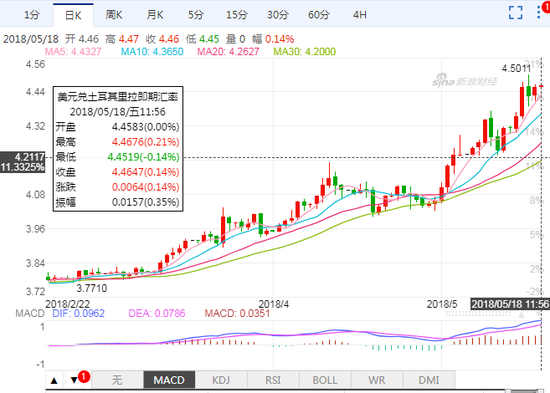Click the DIF: 0.0962 value
The height and width of the screenshot is (393, 550).
click(x=78, y=313)
